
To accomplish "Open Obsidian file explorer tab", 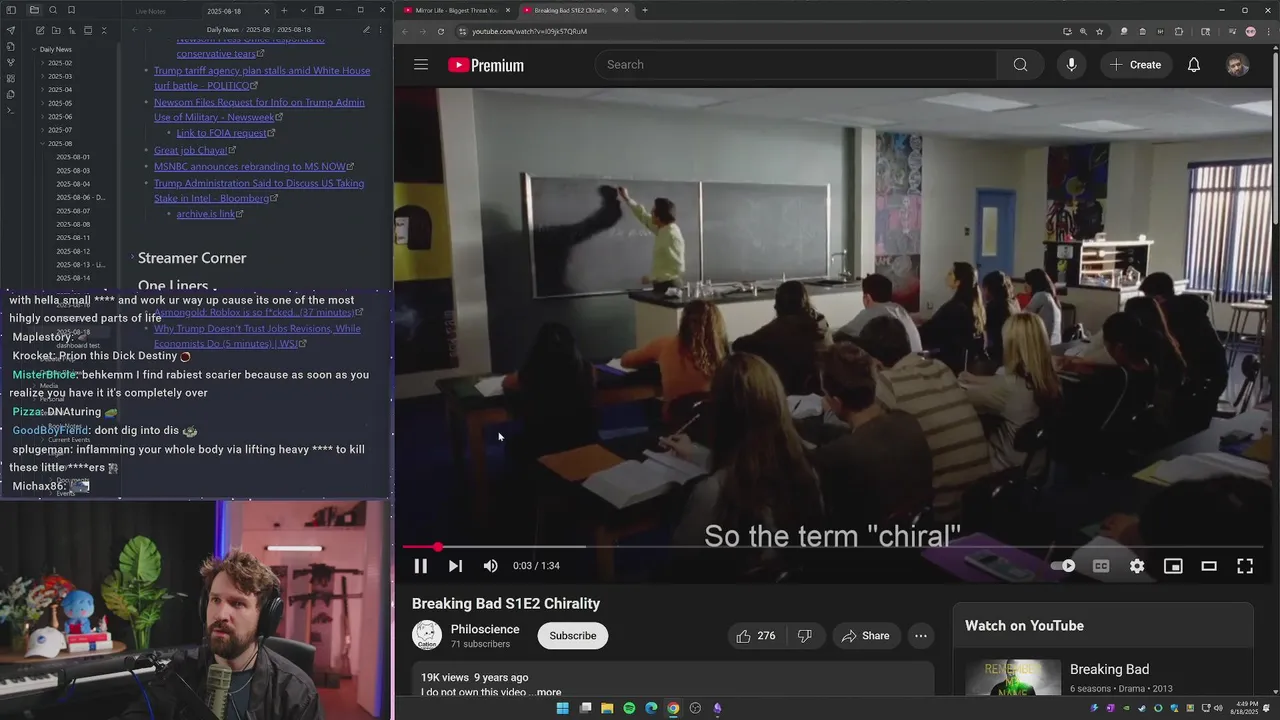I will (34, 10).
